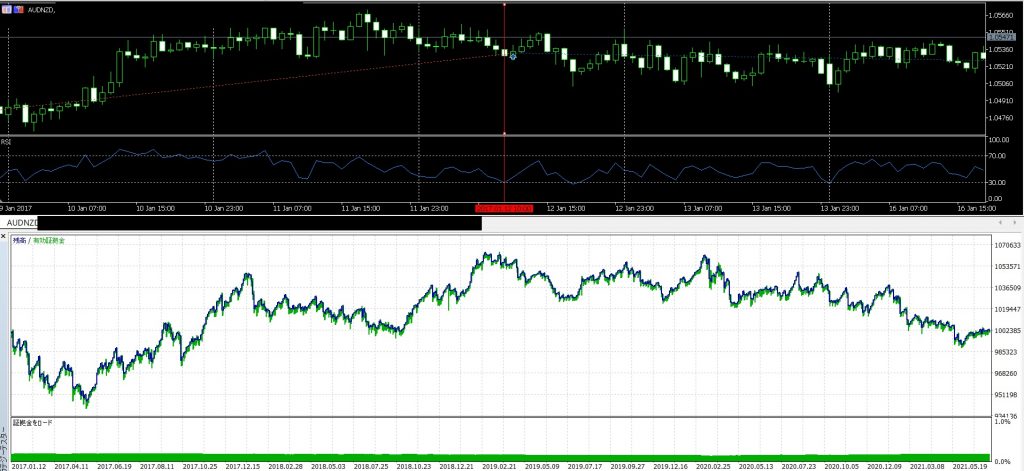Click the 証拠金ロード margin load label

30,423
